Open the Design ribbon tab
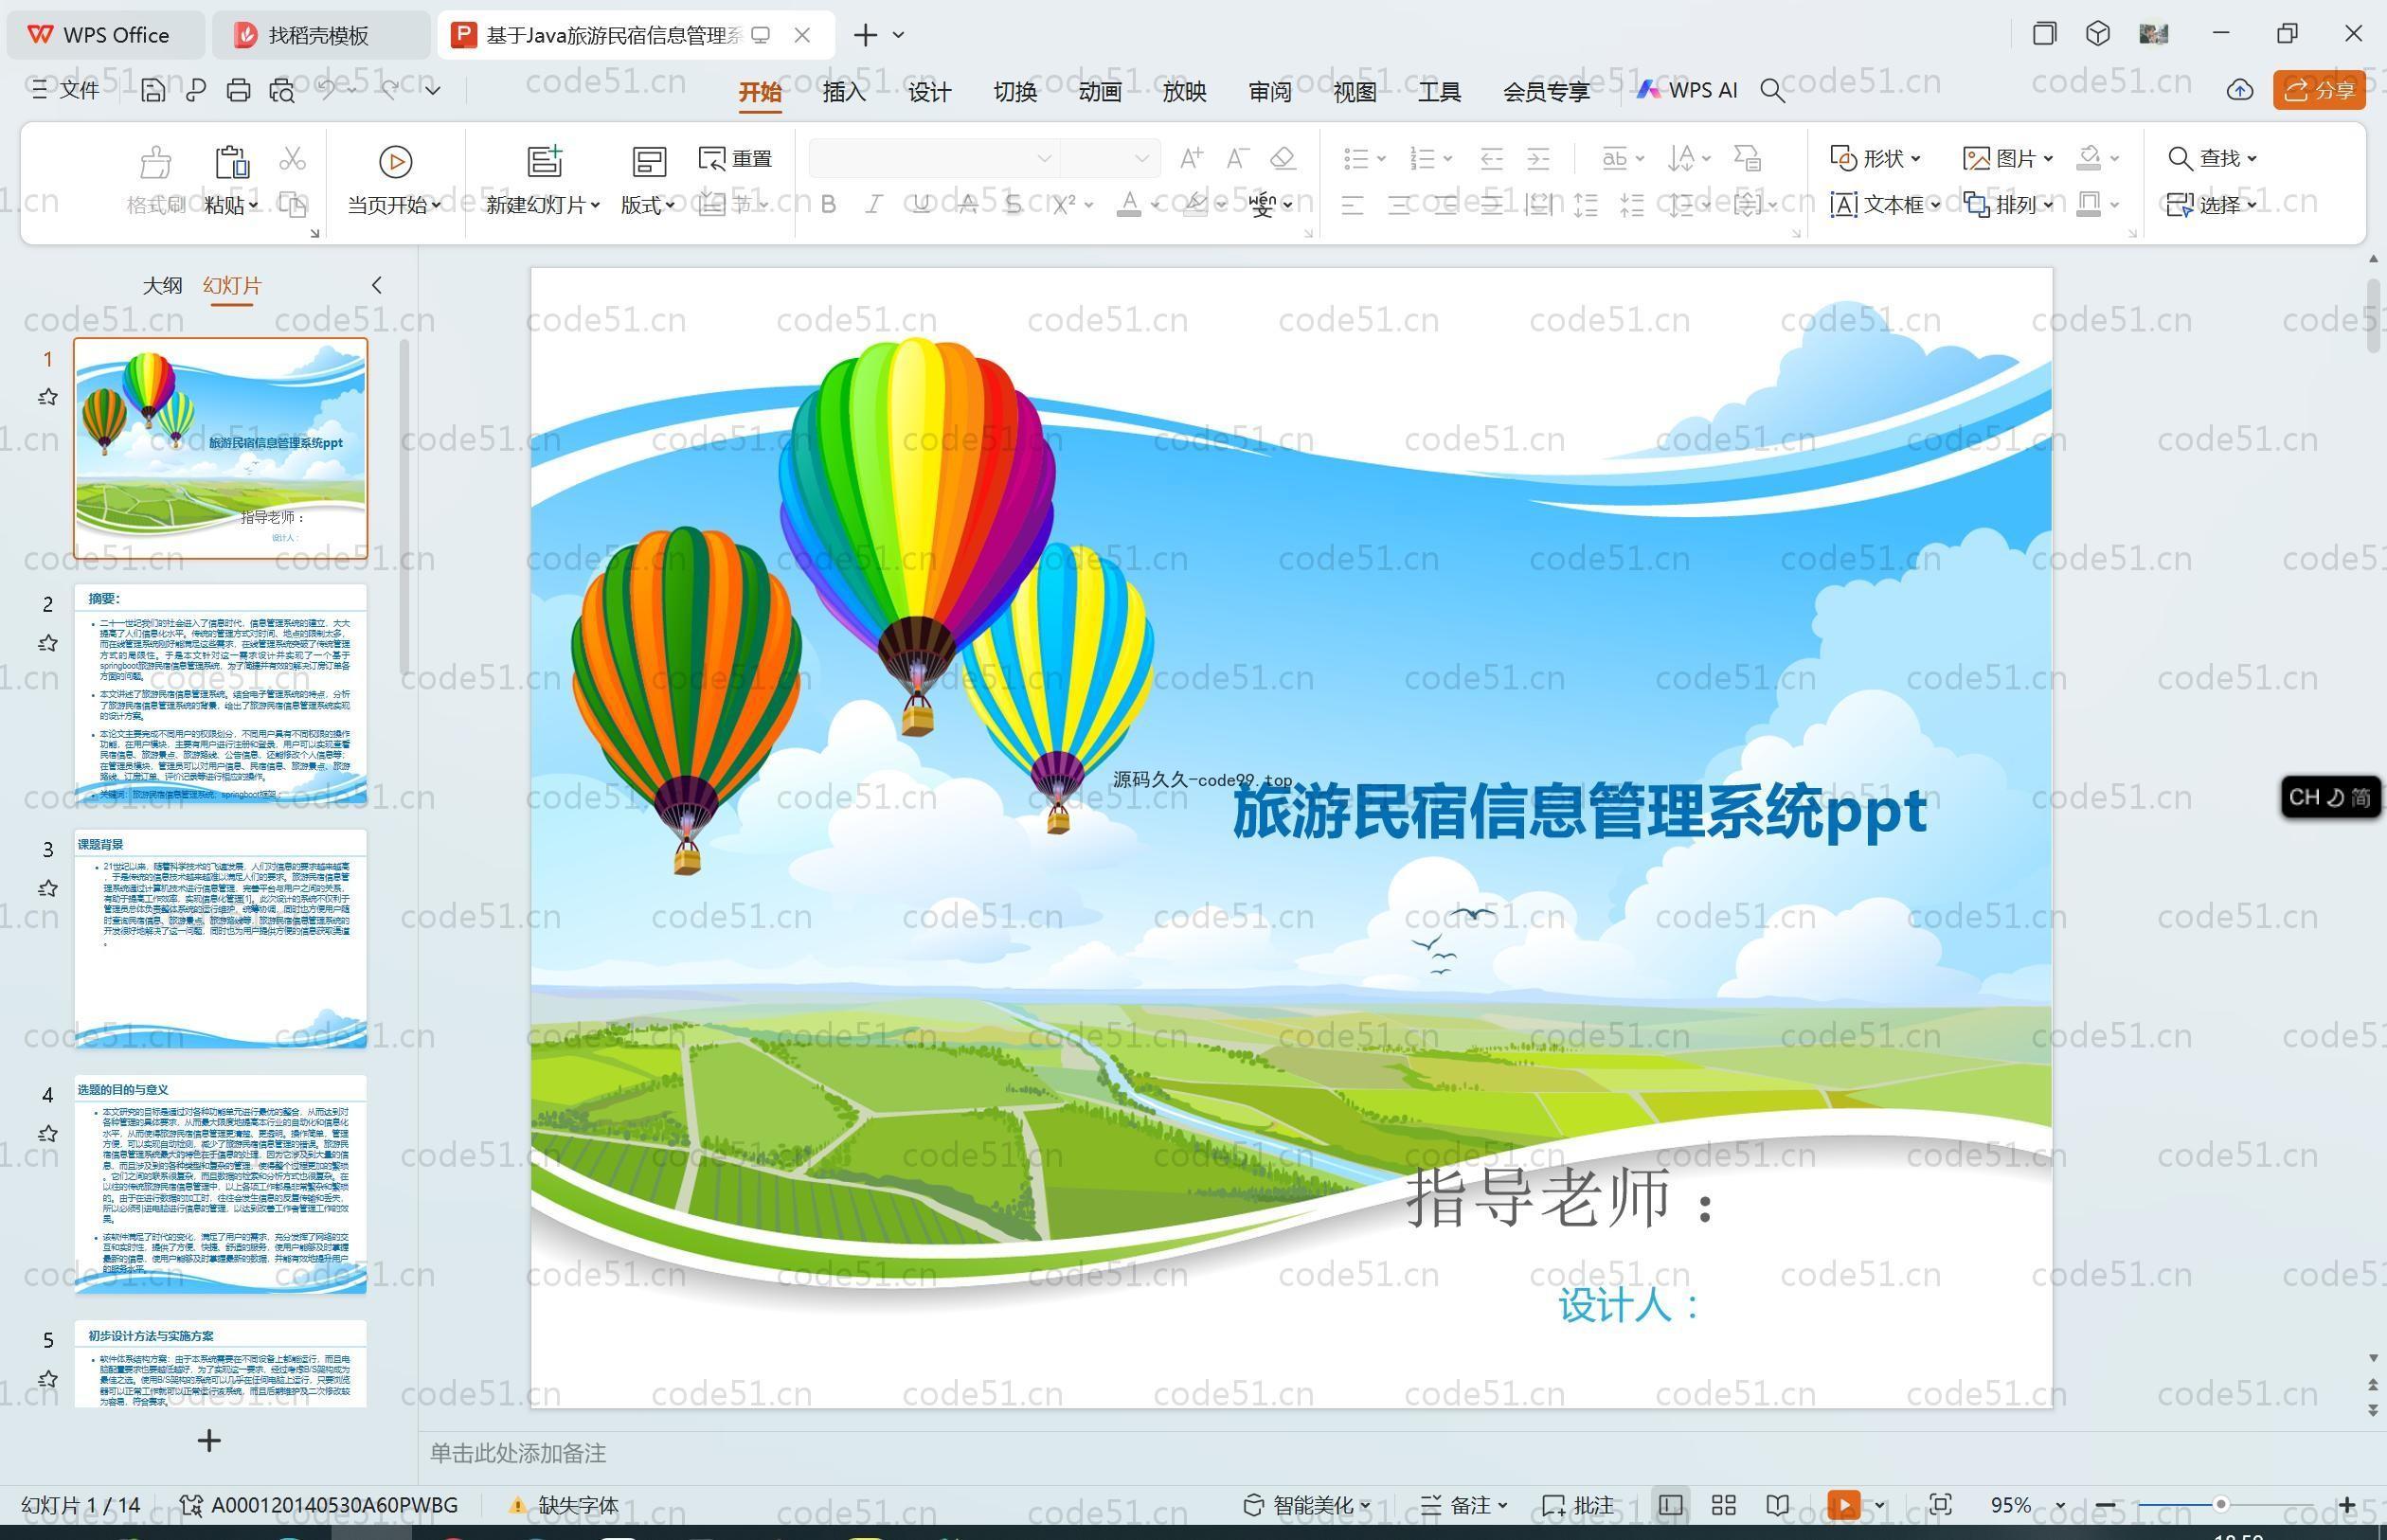 pyautogui.click(x=929, y=91)
